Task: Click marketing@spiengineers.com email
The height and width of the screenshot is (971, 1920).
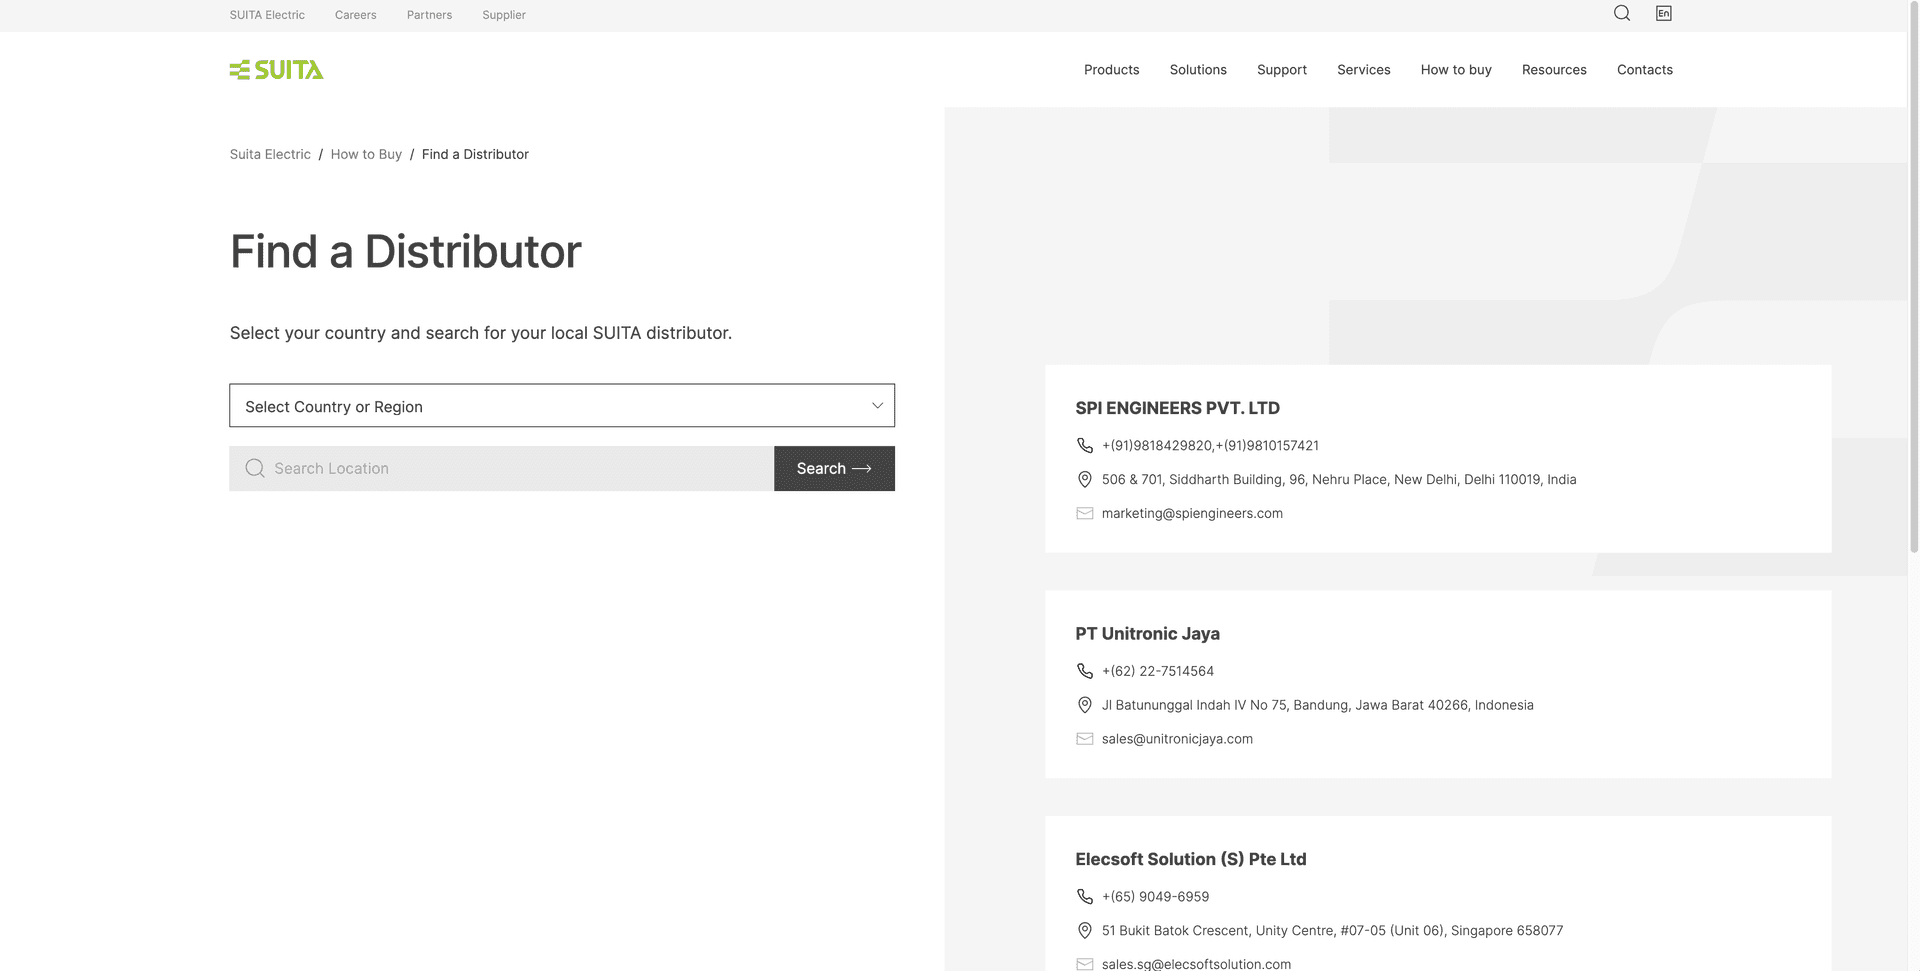Action: point(1192,514)
